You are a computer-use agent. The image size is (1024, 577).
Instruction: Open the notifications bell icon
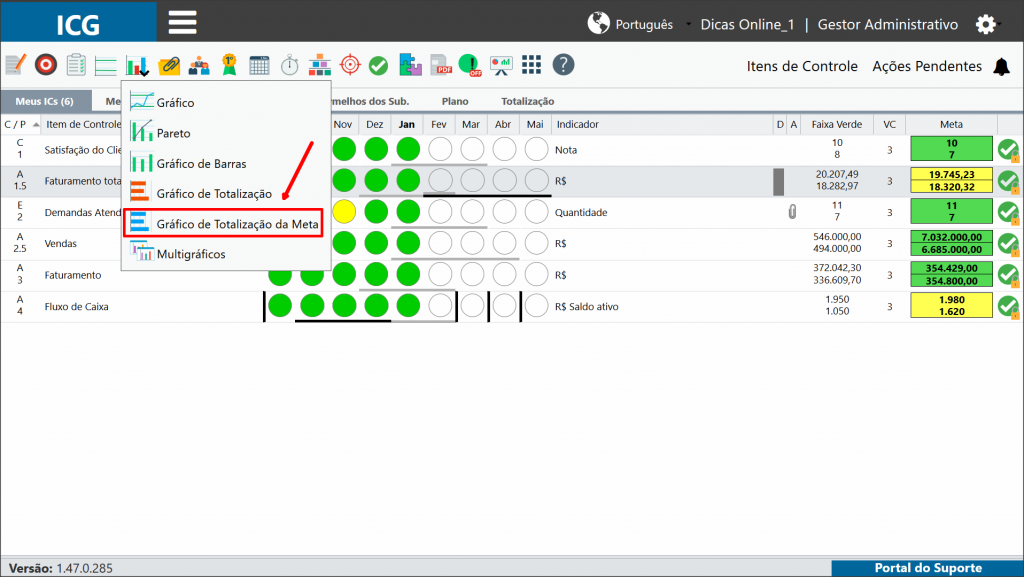tap(1001, 67)
